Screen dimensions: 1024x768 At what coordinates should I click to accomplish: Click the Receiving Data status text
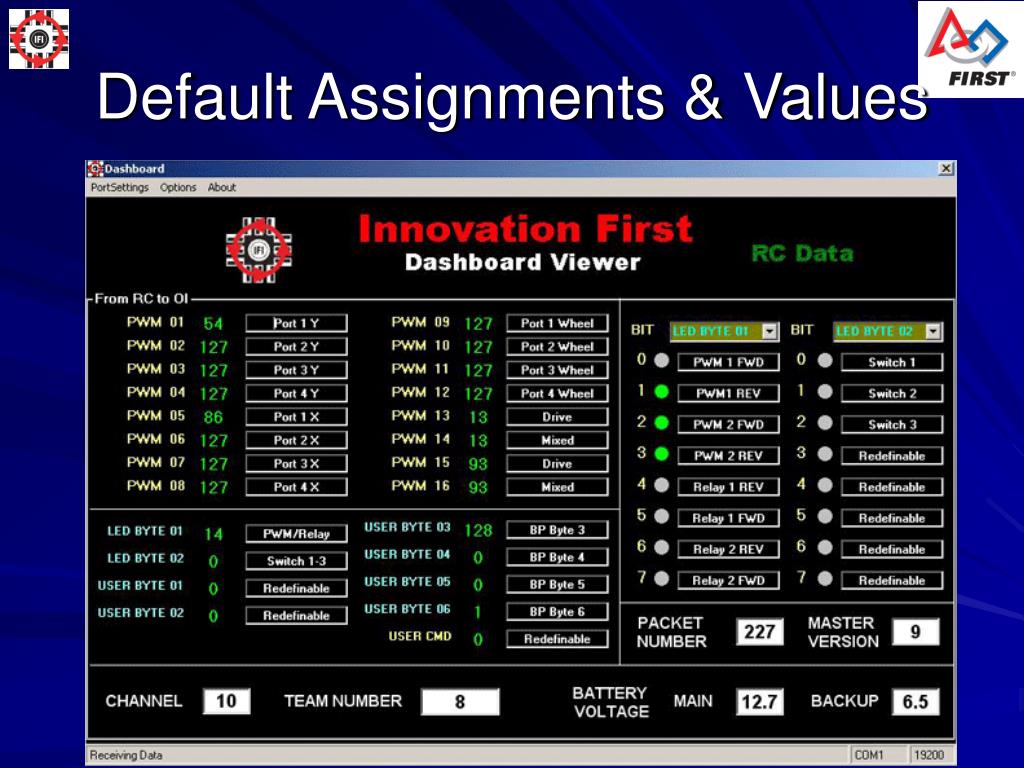click(x=126, y=756)
